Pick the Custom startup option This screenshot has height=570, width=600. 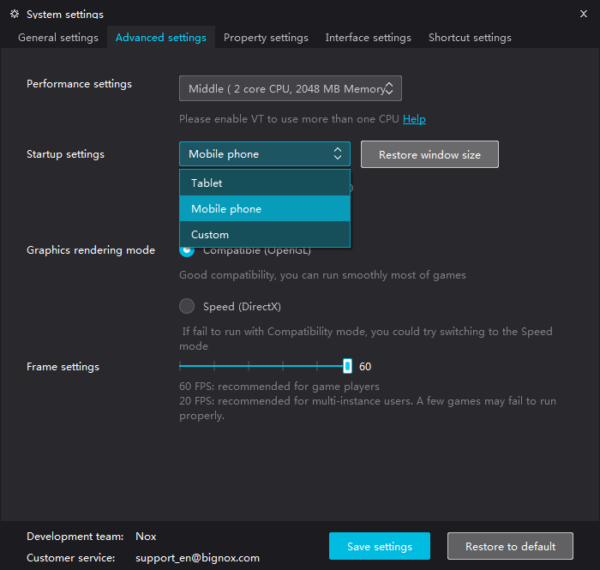point(265,235)
